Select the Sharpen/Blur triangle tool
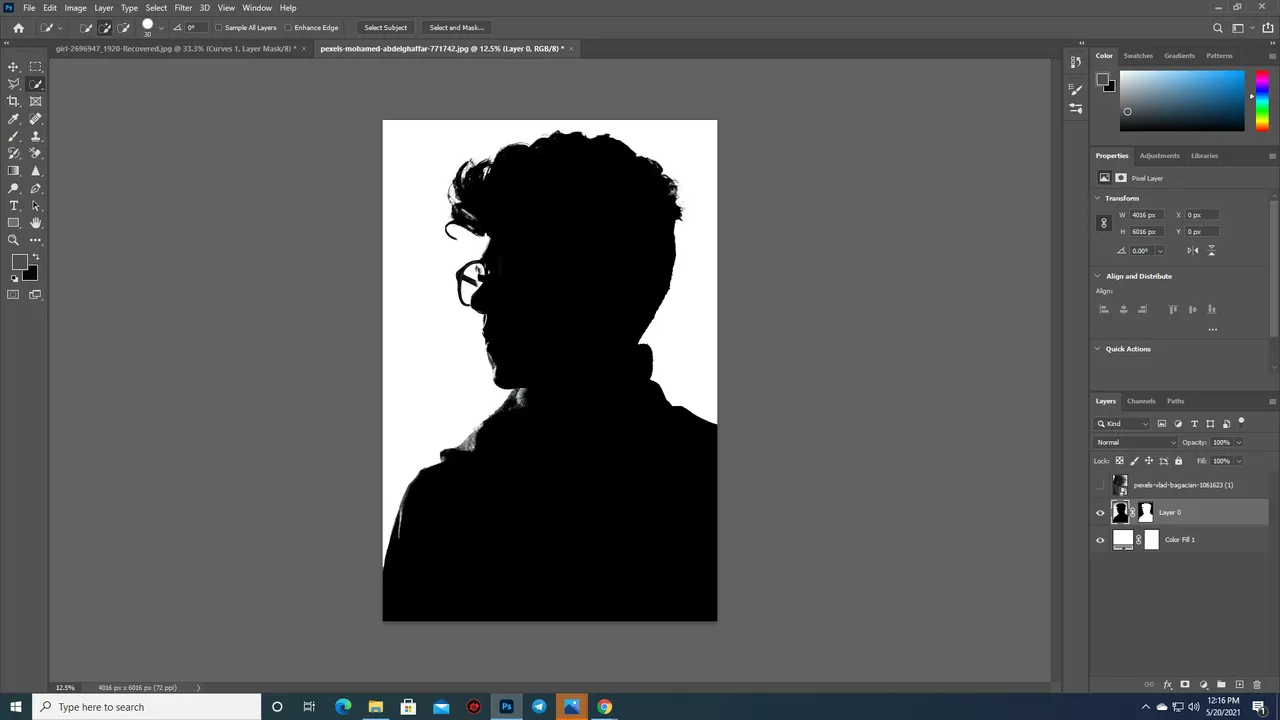1280x720 pixels. (36, 171)
